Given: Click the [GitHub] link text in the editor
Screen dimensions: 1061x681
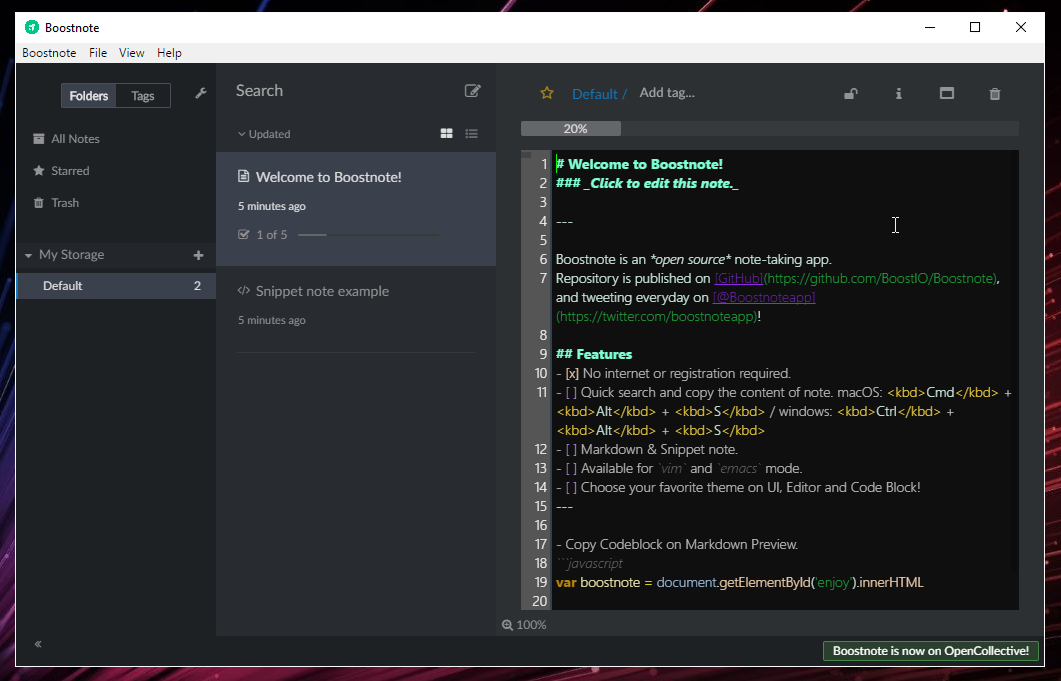Looking at the screenshot, I should pyautogui.click(x=738, y=278).
